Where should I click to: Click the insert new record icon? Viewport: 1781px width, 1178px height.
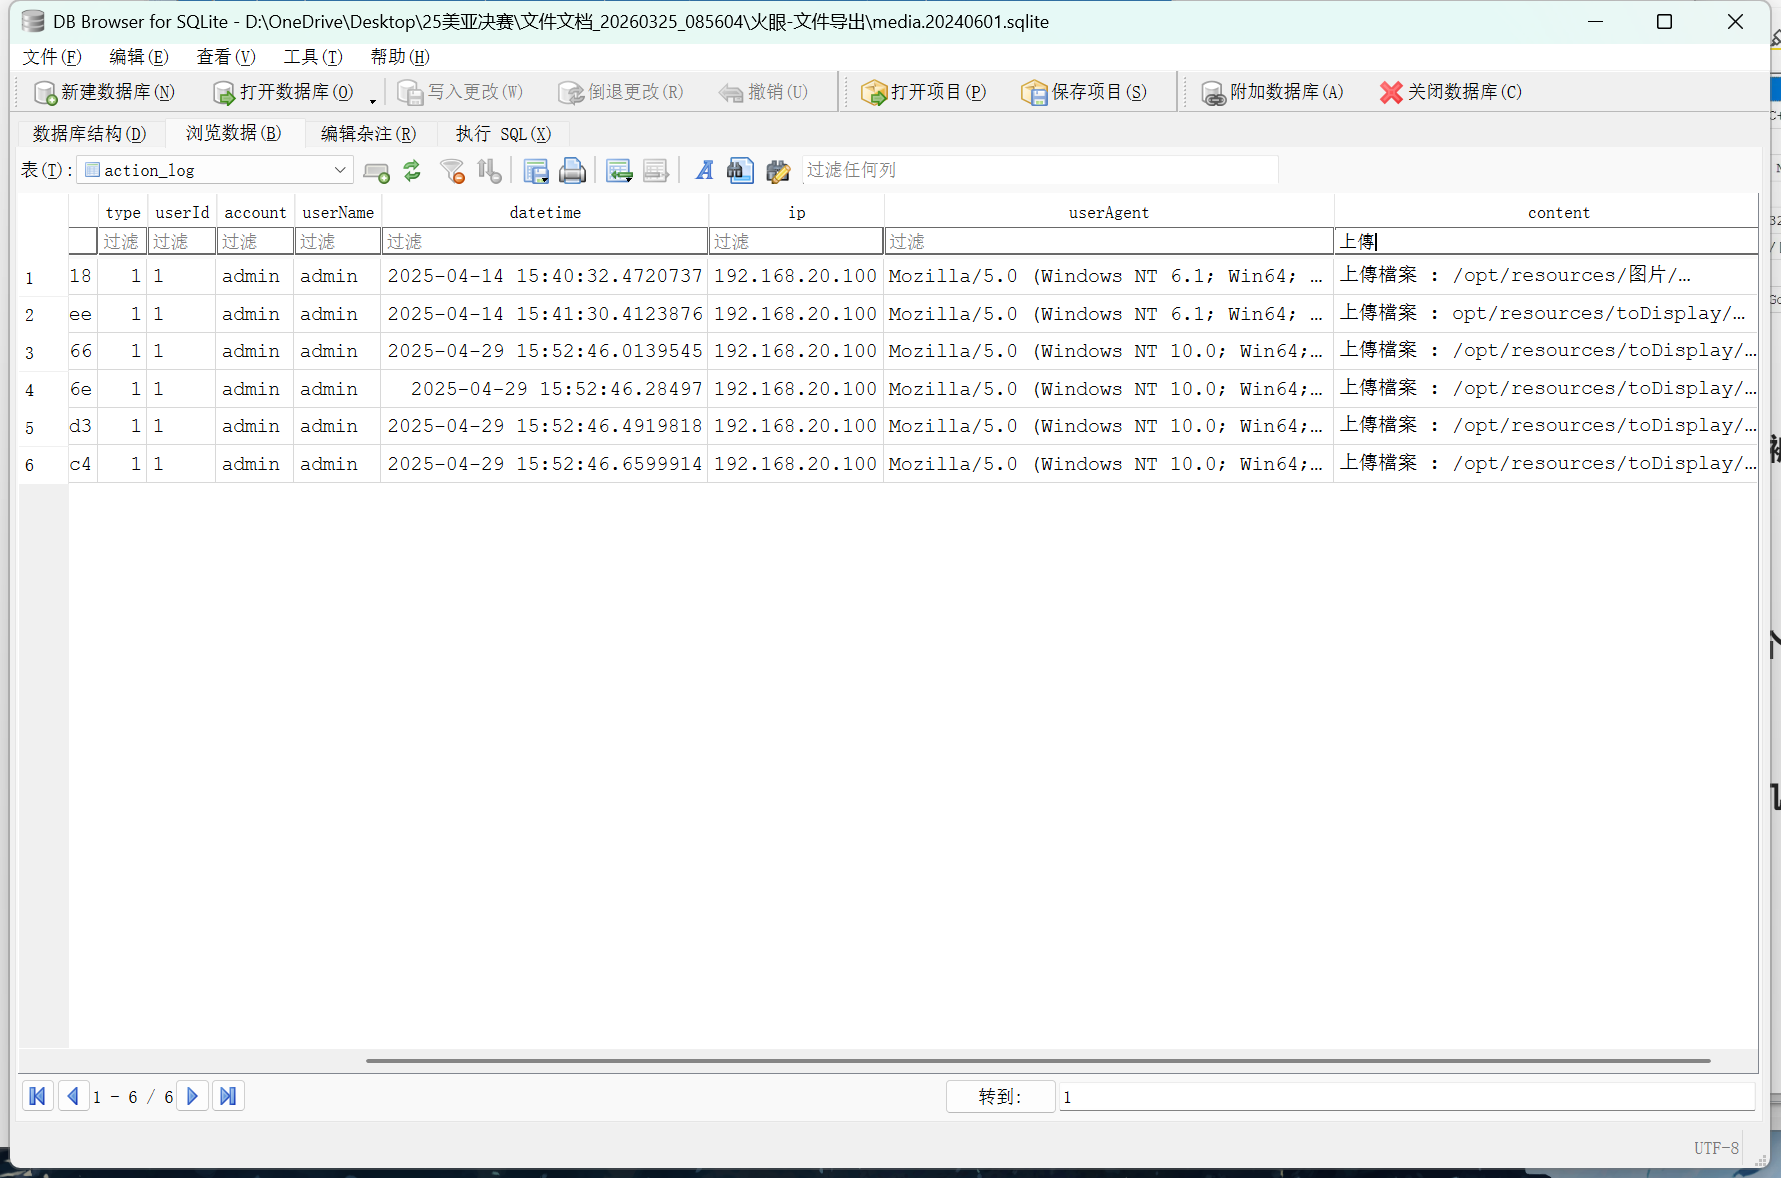(376, 171)
